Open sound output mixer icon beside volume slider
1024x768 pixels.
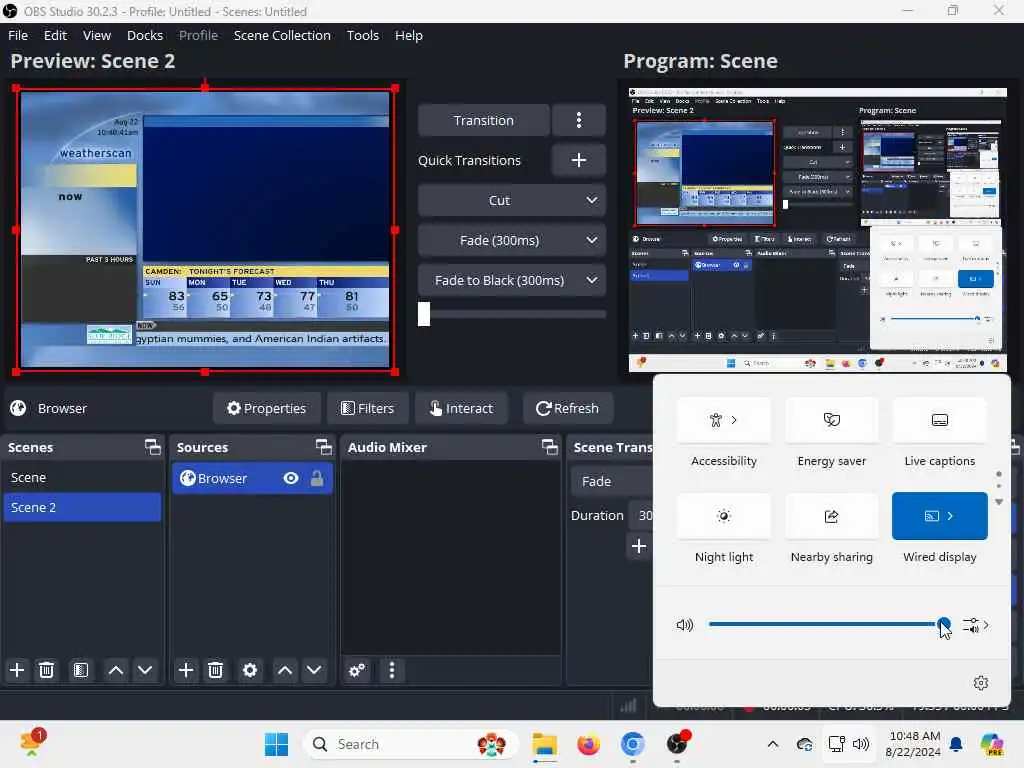pyautogui.click(x=976, y=625)
